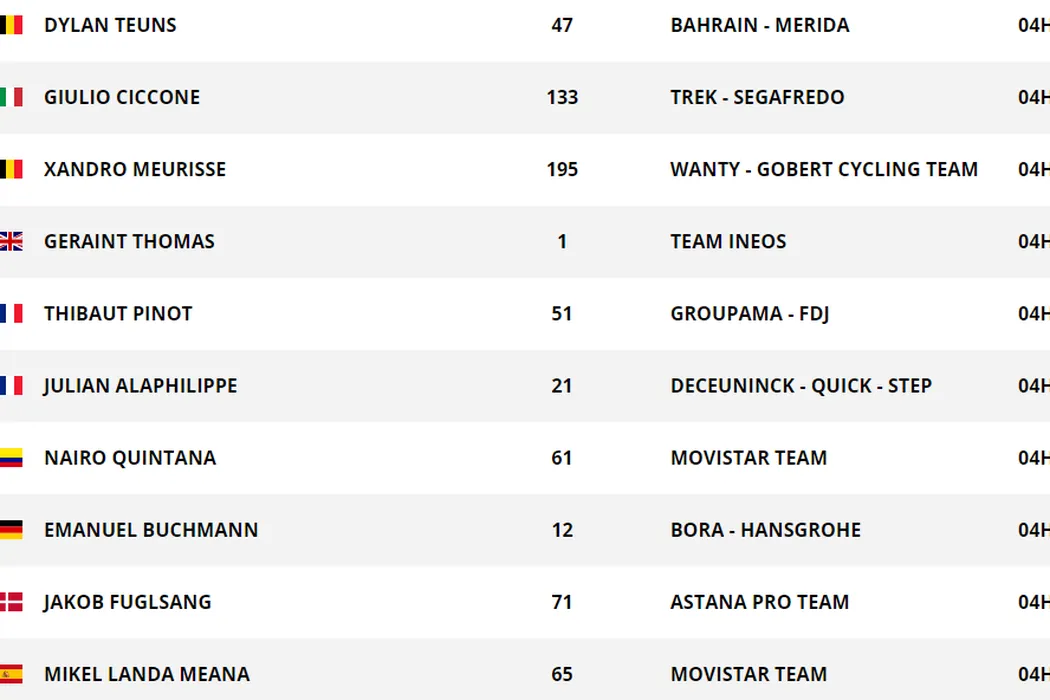Open the Bora - Hansgrohe team link
The width and height of the screenshot is (1050, 700).
pos(765,530)
